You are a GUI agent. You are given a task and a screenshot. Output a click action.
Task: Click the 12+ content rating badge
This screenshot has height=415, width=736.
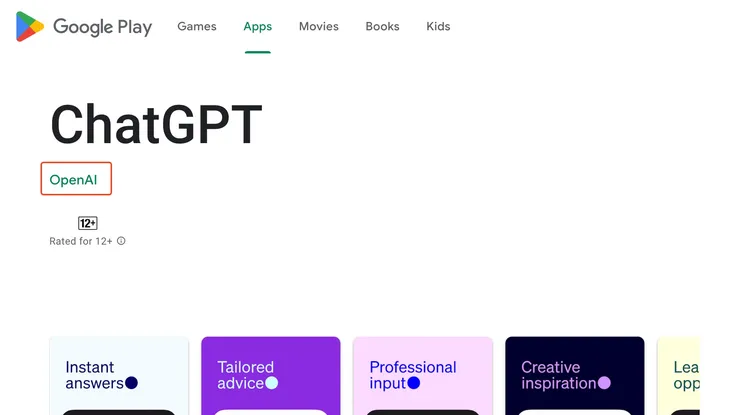pyautogui.click(x=88, y=223)
